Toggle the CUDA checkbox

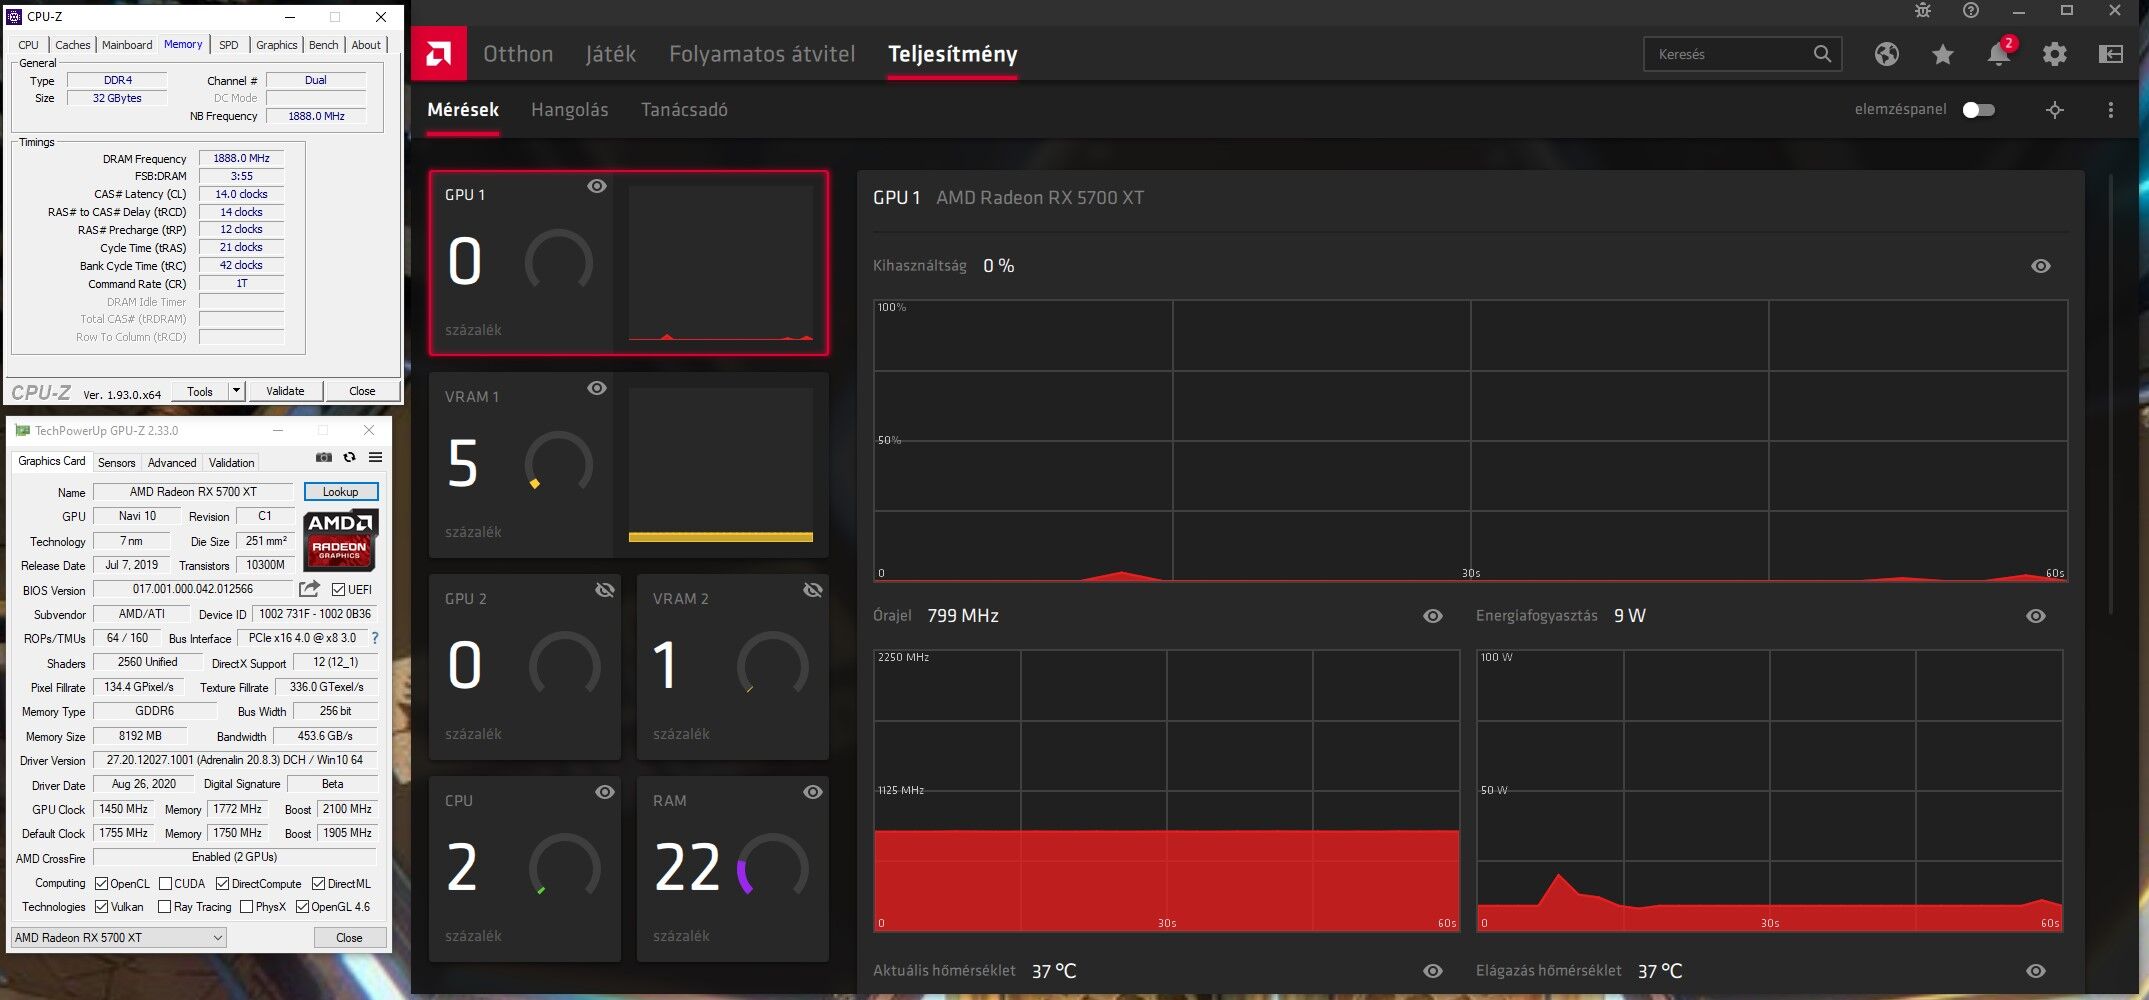(165, 884)
